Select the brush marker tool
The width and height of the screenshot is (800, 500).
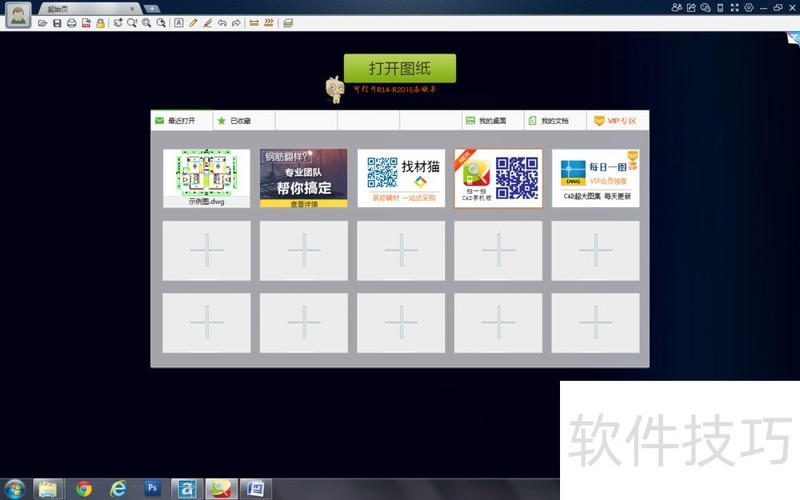pyautogui.click(x=207, y=23)
